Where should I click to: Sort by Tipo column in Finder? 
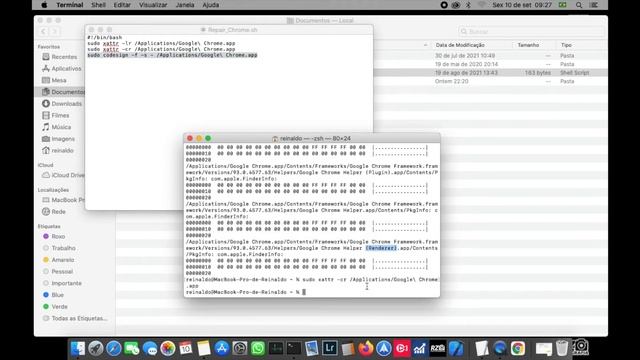click(x=566, y=45)
